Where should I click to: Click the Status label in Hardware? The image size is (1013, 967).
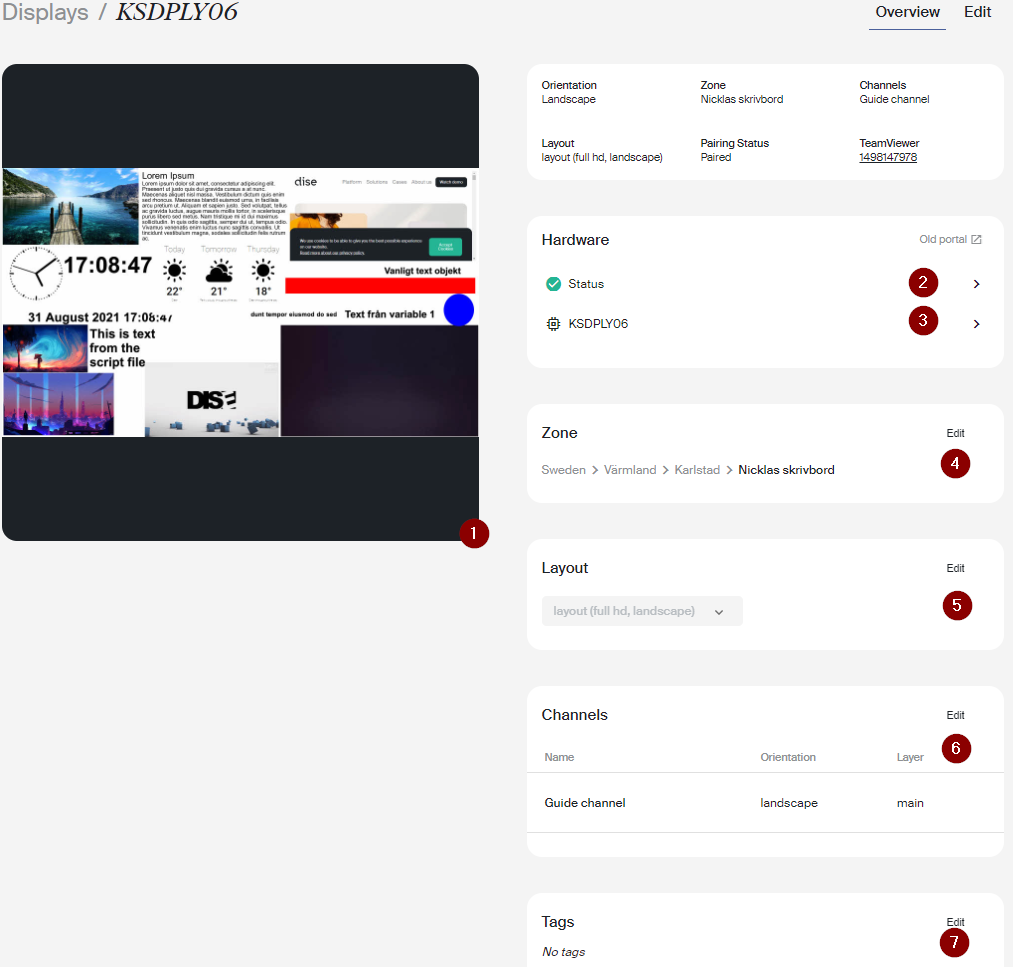[x=586, y=284]
